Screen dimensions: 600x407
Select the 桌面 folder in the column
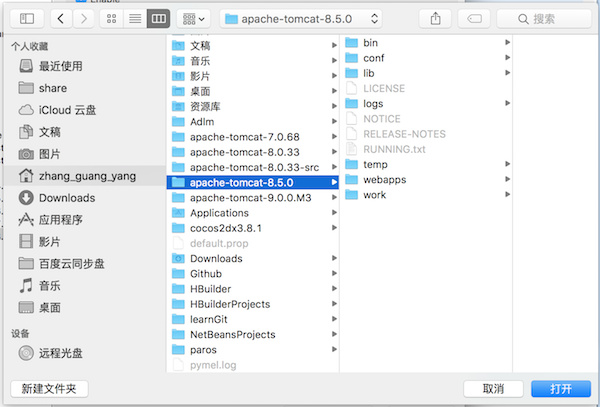click(253, 91)
